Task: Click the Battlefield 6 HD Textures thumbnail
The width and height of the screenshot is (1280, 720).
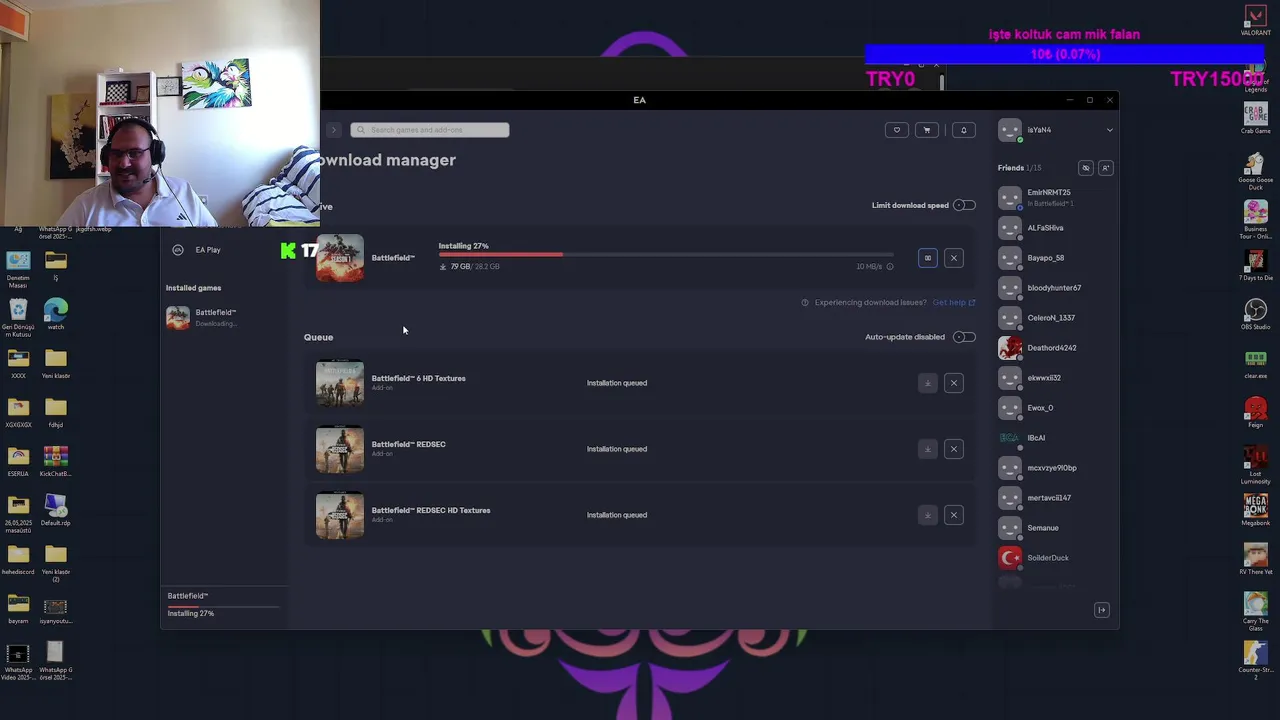Action: (x=340, y=383)
